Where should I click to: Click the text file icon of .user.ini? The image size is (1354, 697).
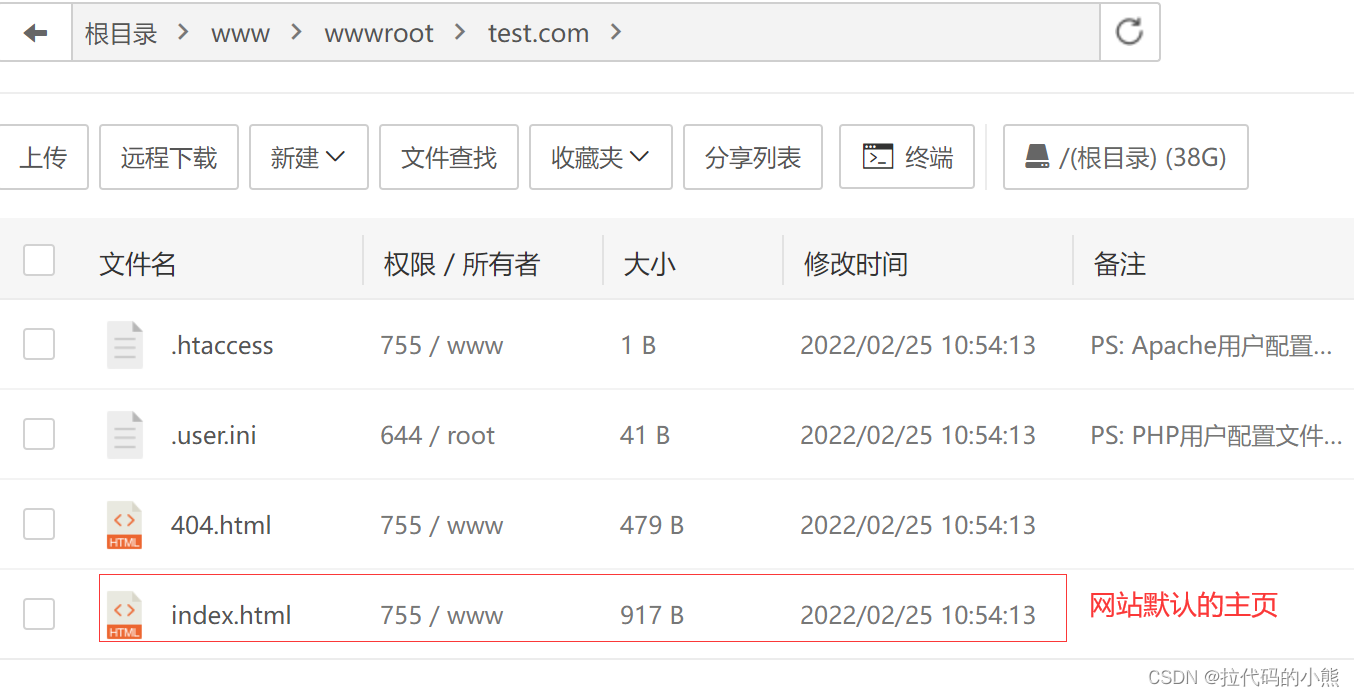coord(124,434)
